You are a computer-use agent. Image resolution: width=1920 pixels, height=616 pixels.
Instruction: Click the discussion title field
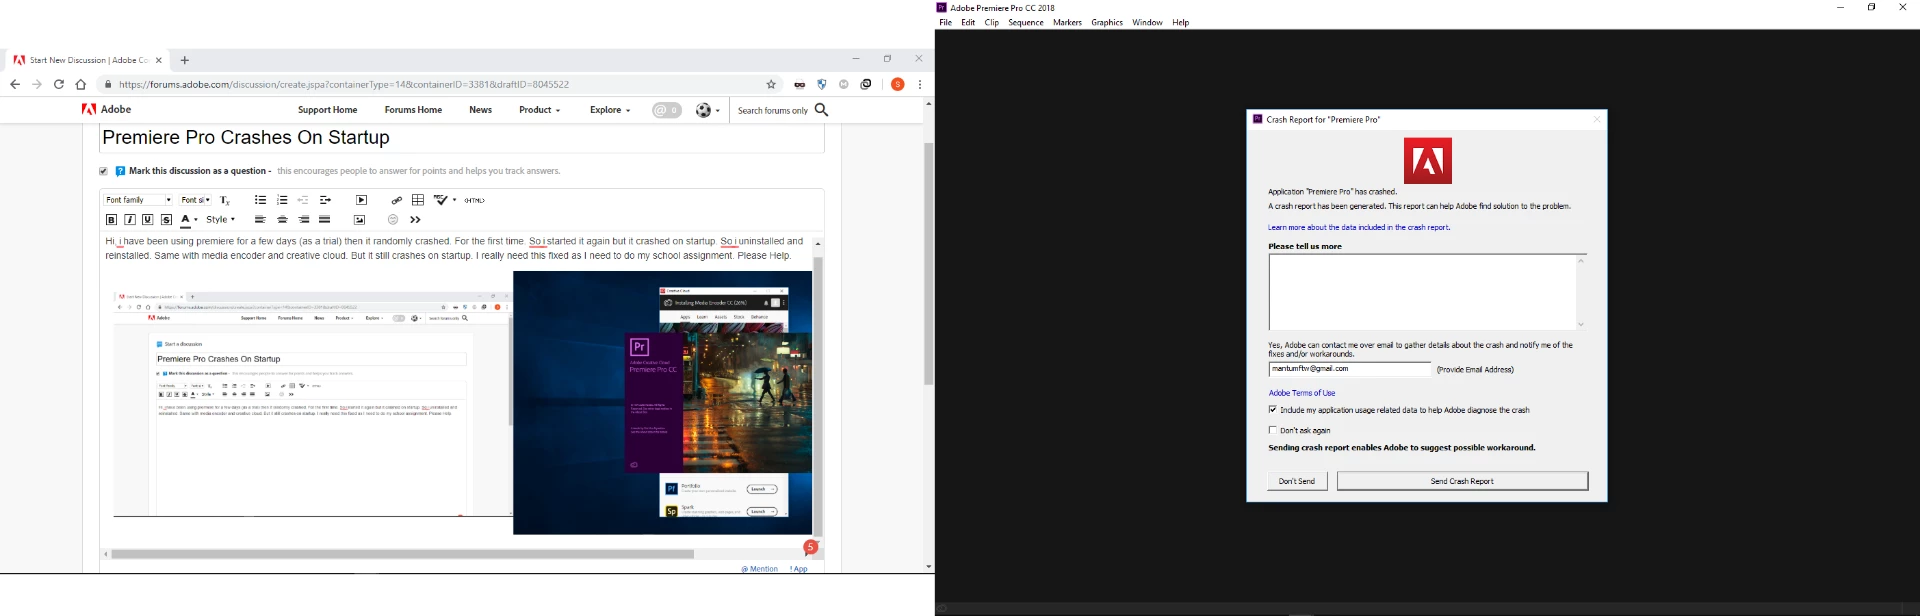[x=462, y=138]
